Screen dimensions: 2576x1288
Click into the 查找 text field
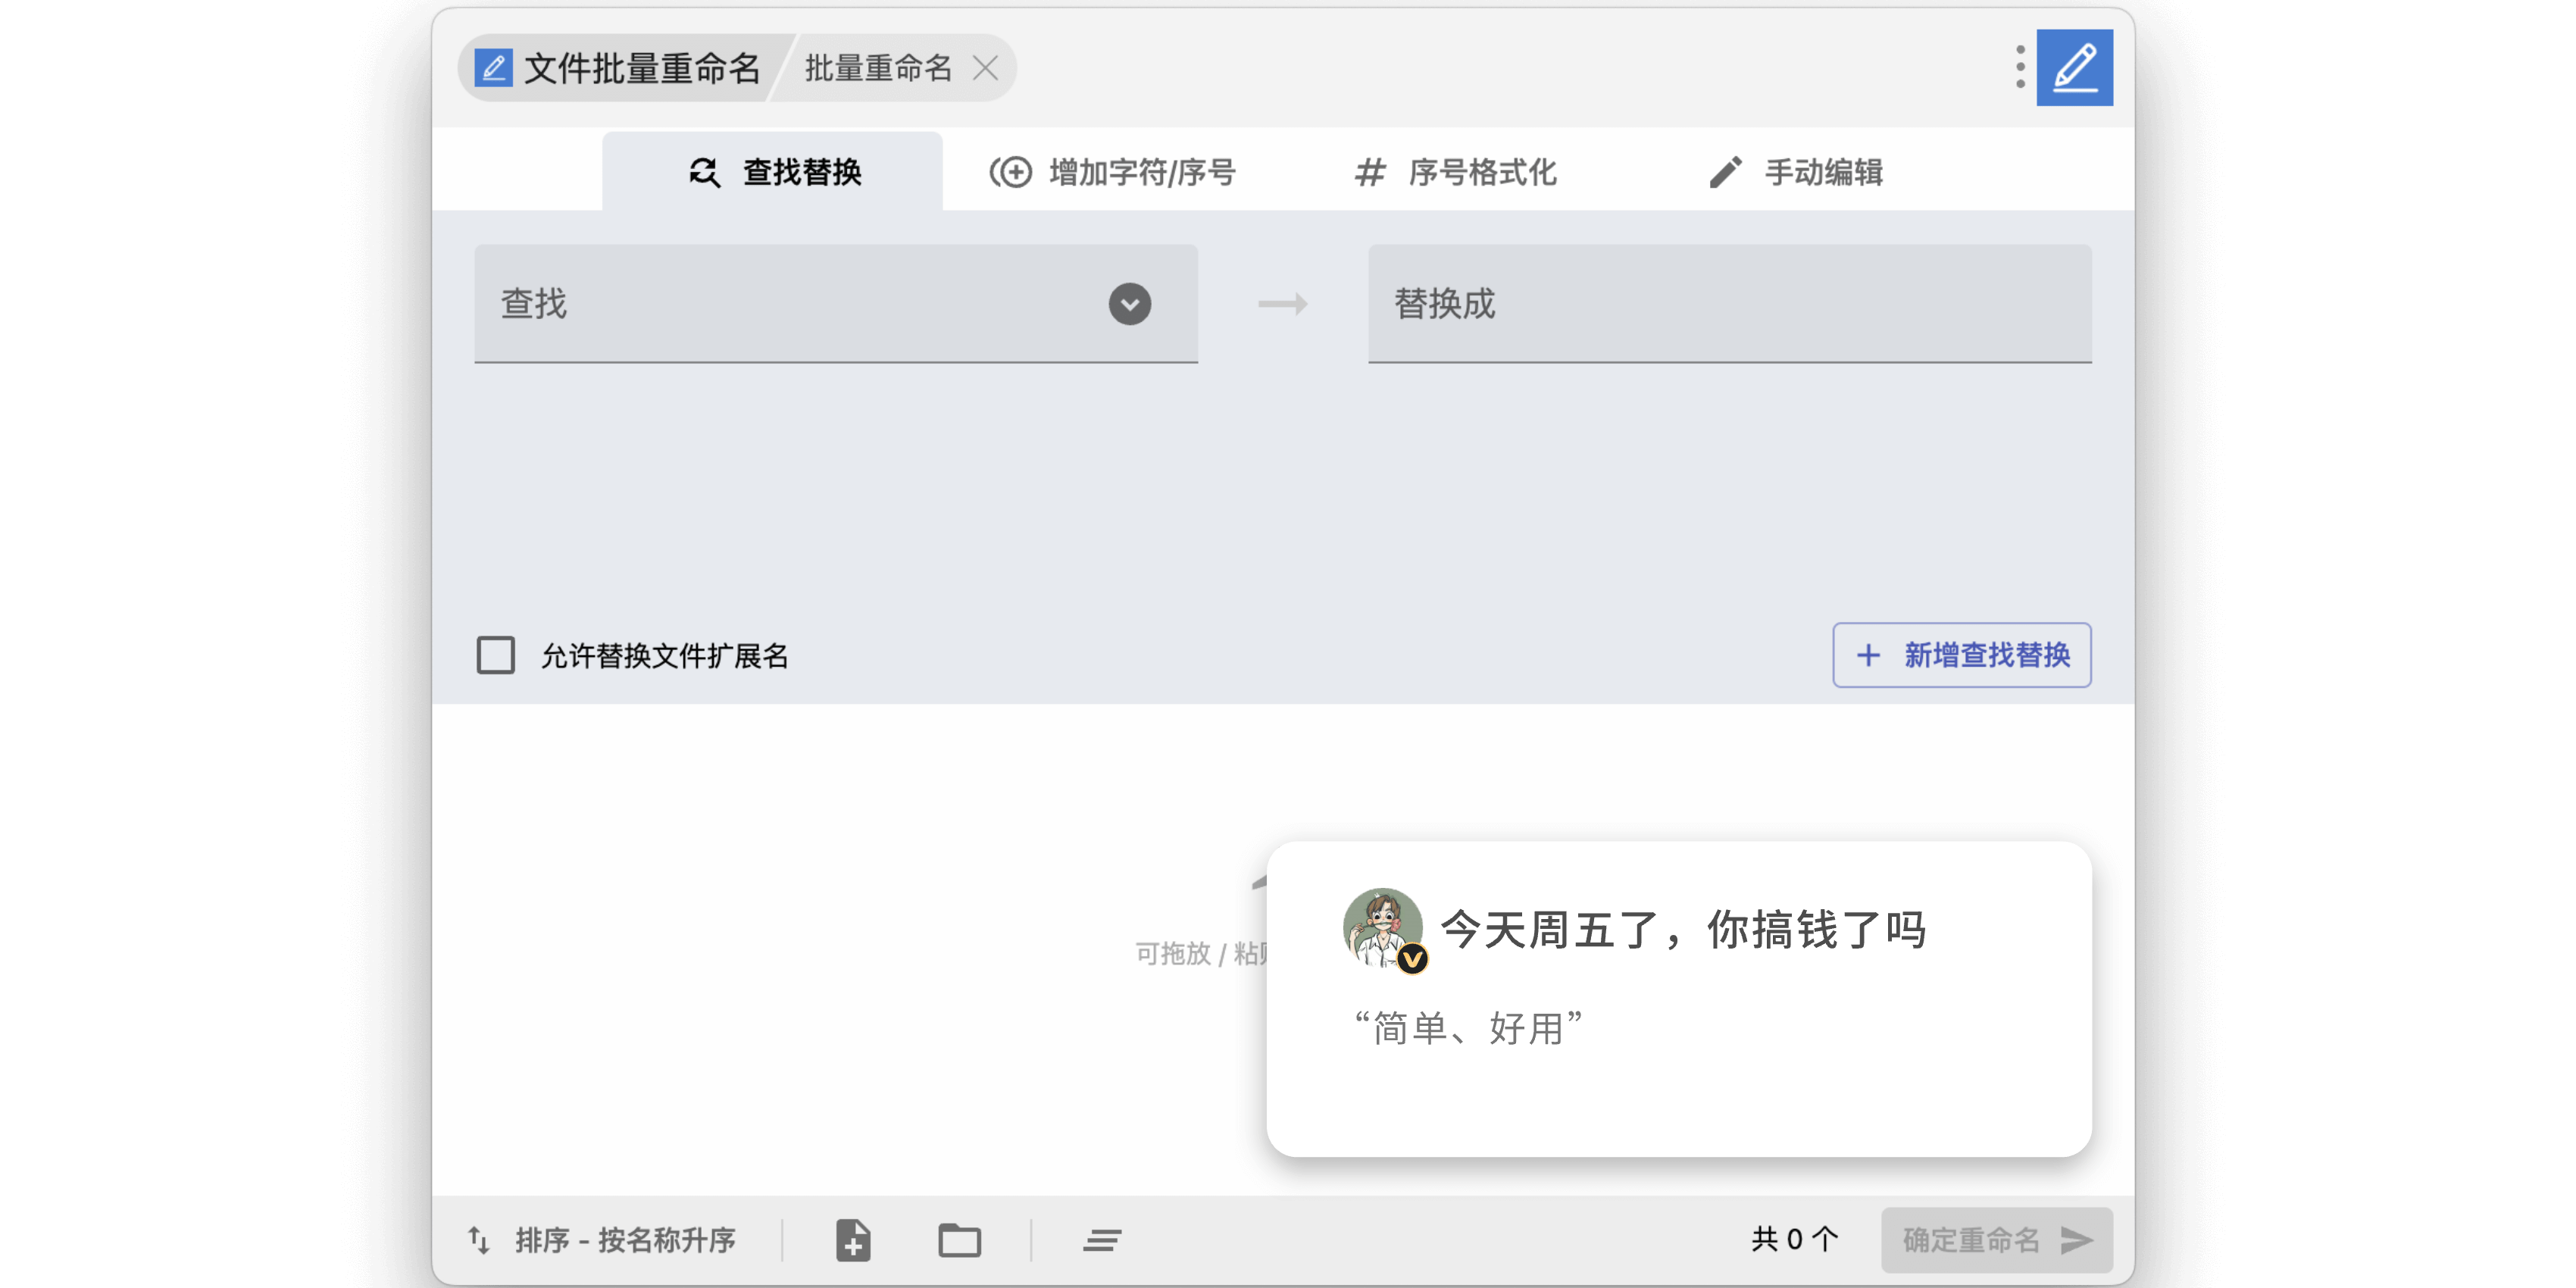pos(780,303)
